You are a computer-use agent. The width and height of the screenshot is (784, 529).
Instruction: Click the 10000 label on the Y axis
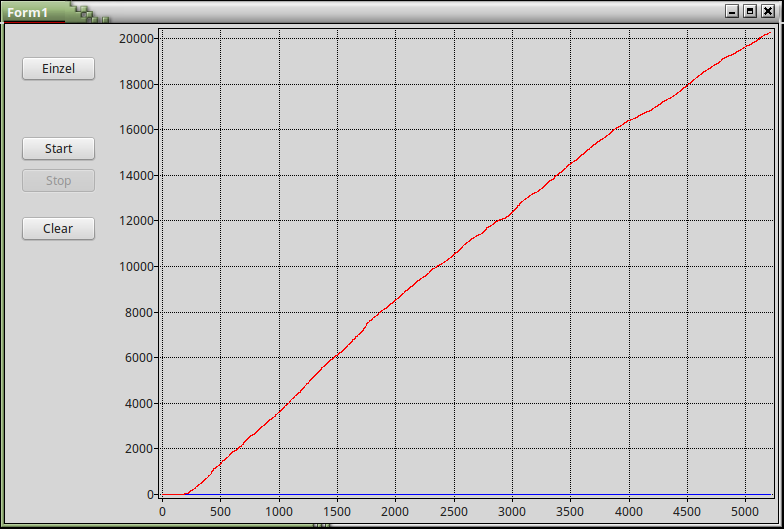coord(135,267)
